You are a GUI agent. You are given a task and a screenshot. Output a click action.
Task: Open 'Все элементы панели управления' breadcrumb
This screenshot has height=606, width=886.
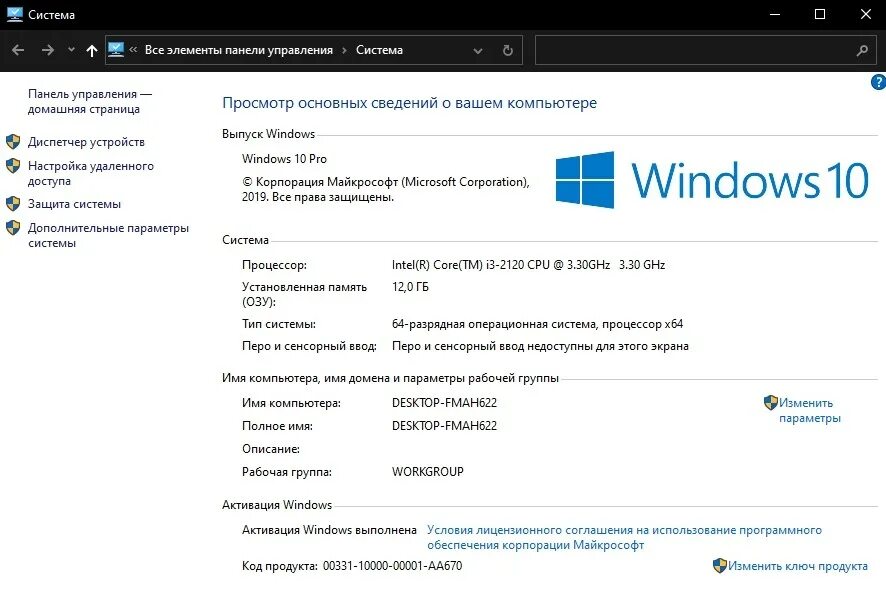238,50
